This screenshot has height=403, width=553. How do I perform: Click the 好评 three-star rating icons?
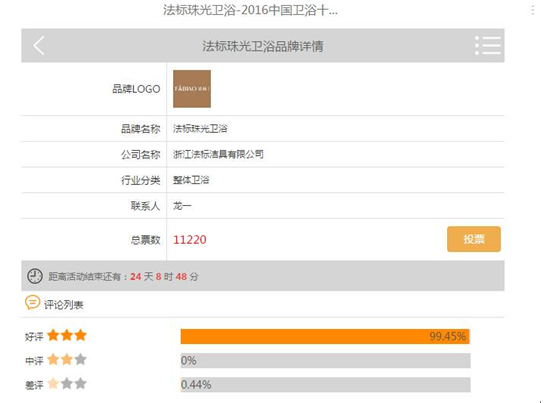click(67, 335)
